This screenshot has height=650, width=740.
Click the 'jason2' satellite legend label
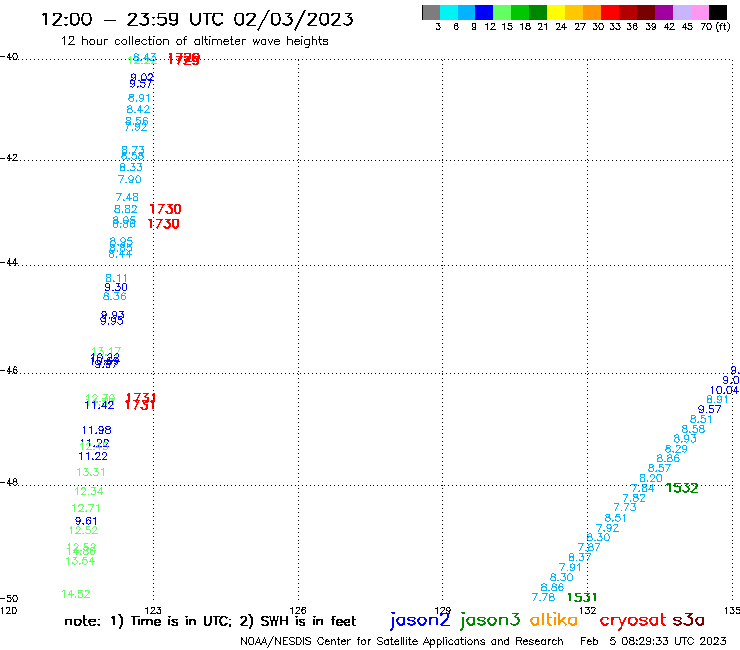point(420,620)
